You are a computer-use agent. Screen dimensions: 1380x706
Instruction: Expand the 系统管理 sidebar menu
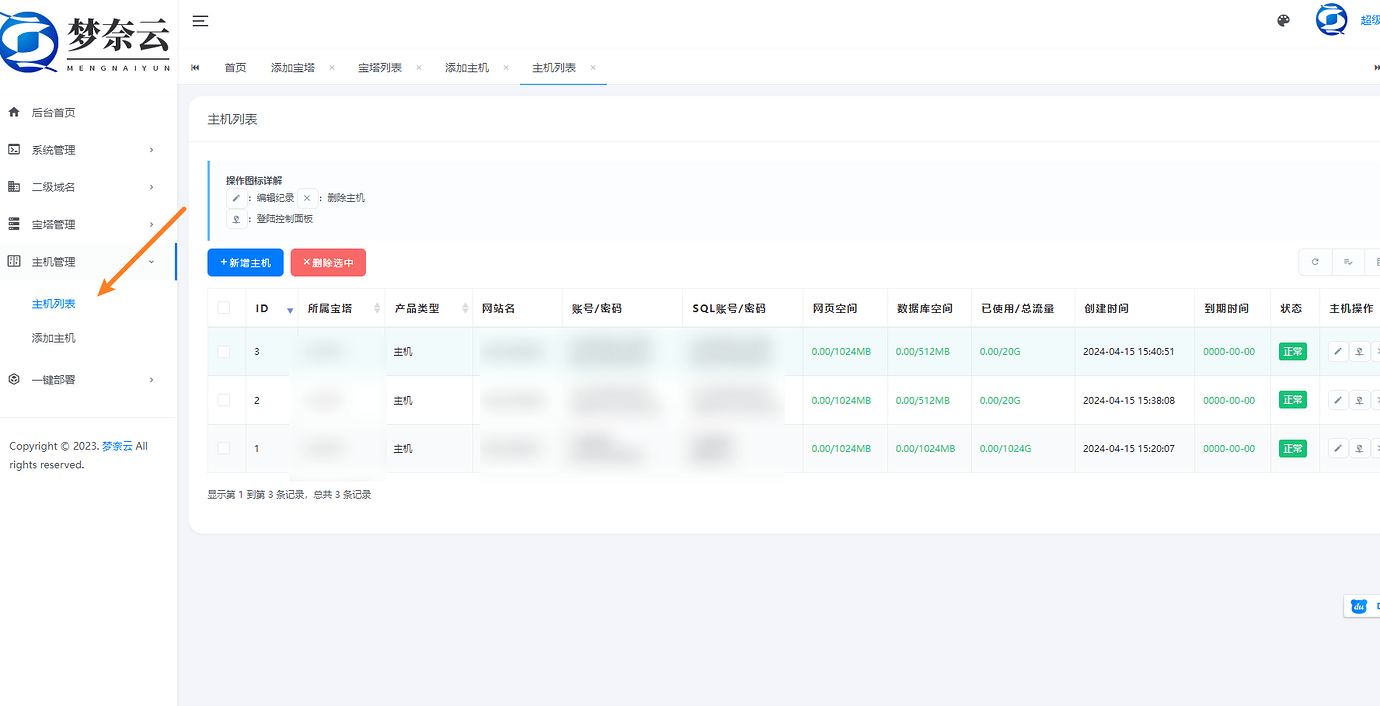click(80, 150)
